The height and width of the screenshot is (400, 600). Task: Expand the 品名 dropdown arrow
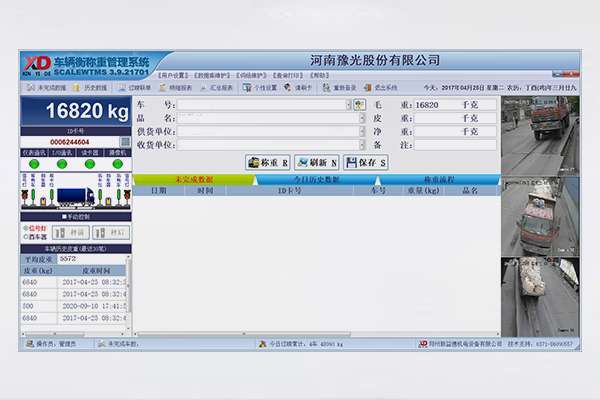362,118
